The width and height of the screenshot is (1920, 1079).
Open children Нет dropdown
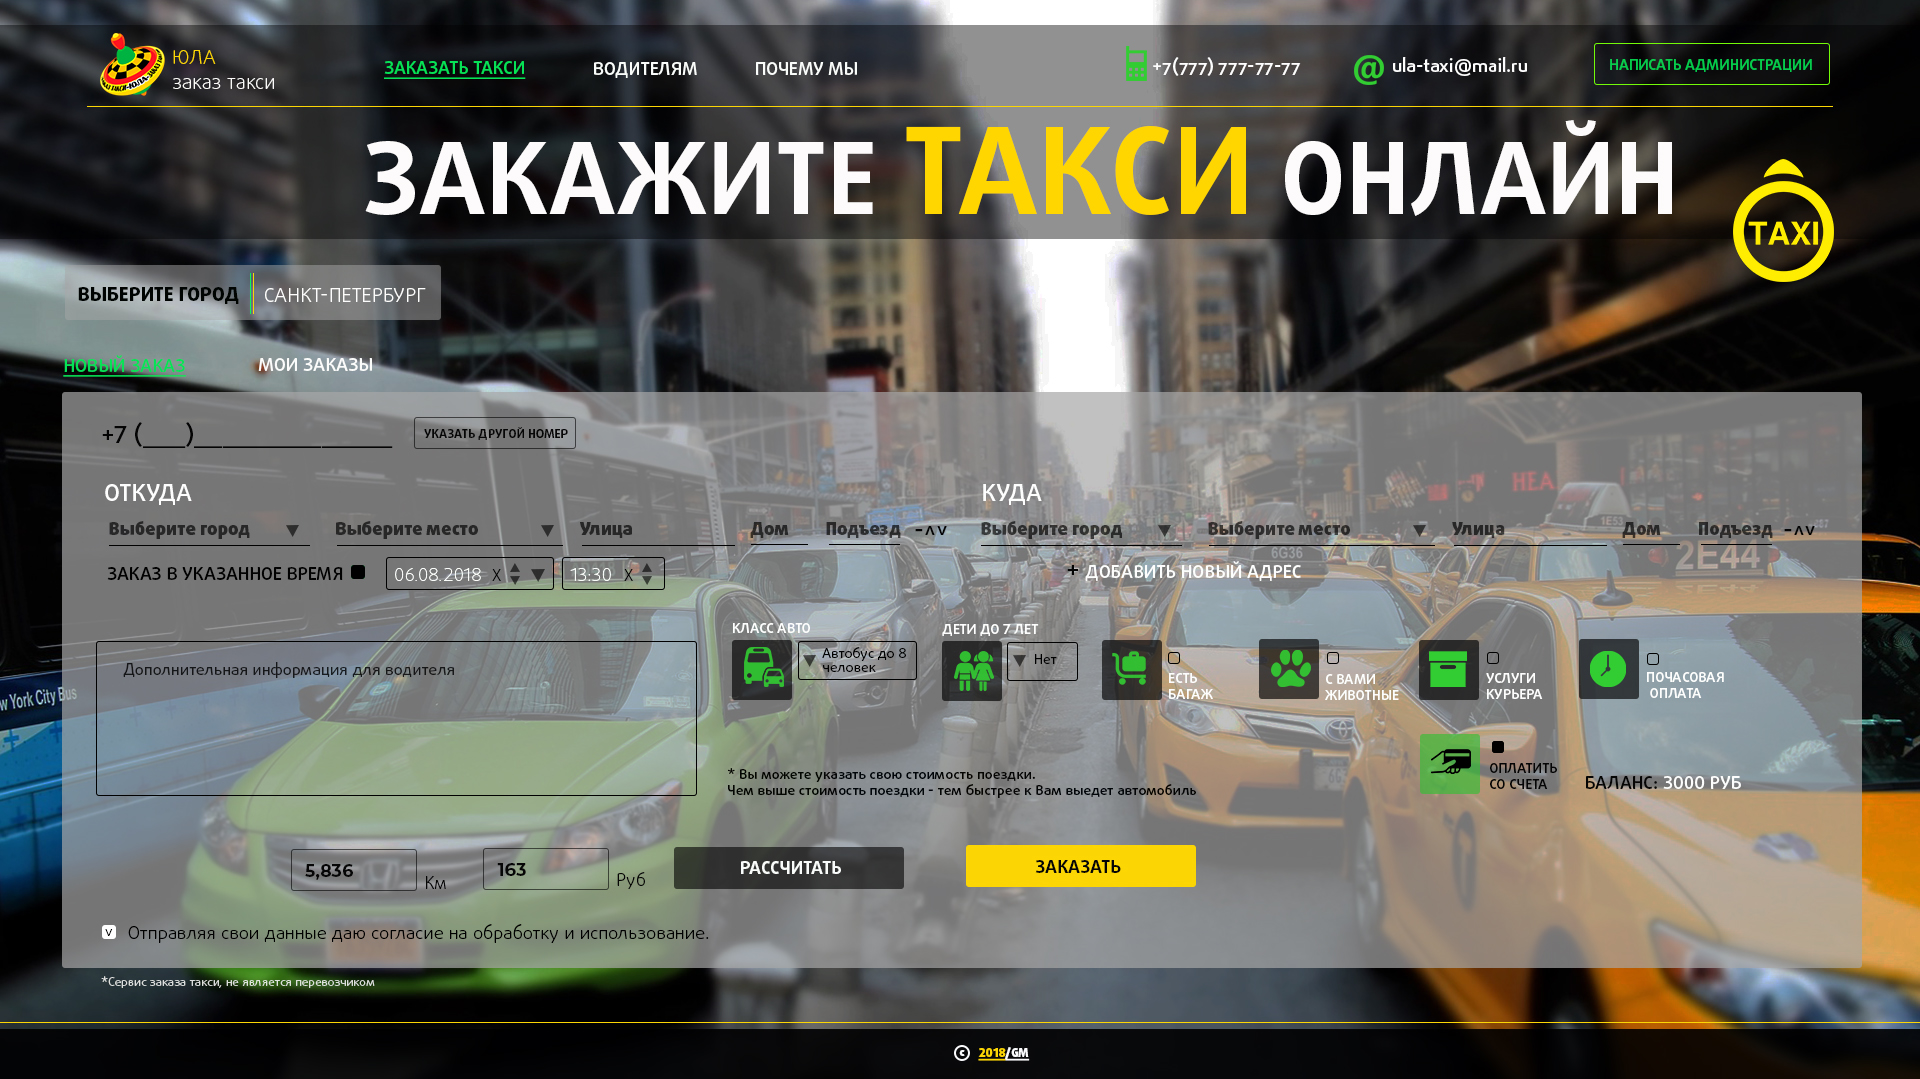click(x=1042, y=661)
